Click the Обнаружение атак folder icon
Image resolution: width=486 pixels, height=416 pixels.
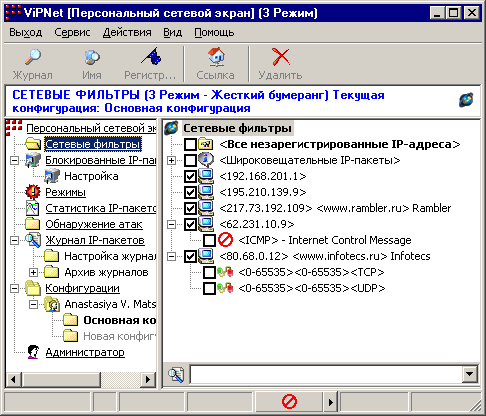click(33, 224)
